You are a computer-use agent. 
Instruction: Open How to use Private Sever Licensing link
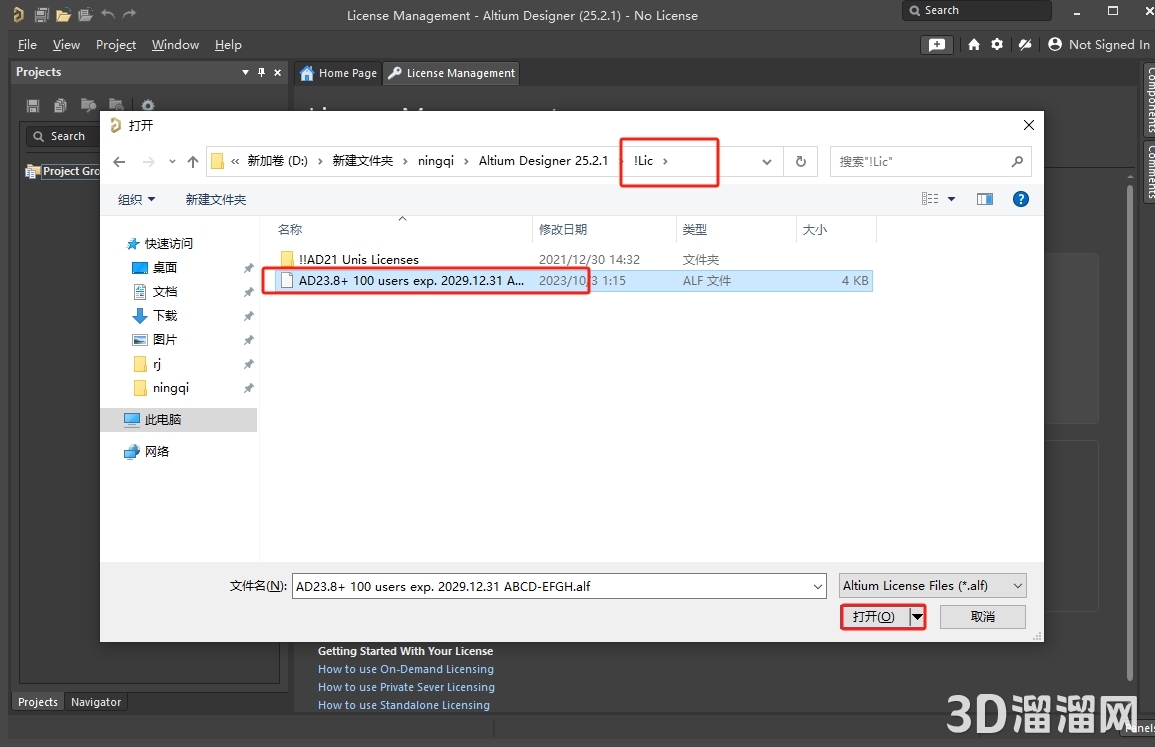pyautogui.click(x=407, y=687)
